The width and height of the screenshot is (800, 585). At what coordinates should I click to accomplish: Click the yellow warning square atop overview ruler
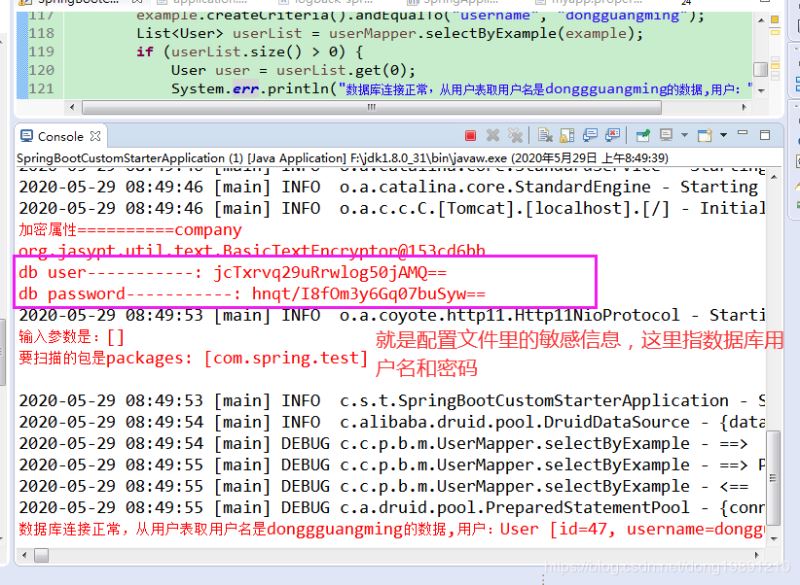click(x=775, y=20)
